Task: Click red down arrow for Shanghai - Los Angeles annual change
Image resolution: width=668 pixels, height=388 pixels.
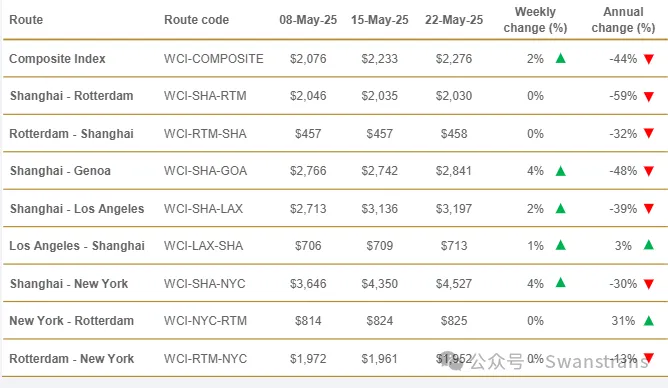Action: coord(649,209)
